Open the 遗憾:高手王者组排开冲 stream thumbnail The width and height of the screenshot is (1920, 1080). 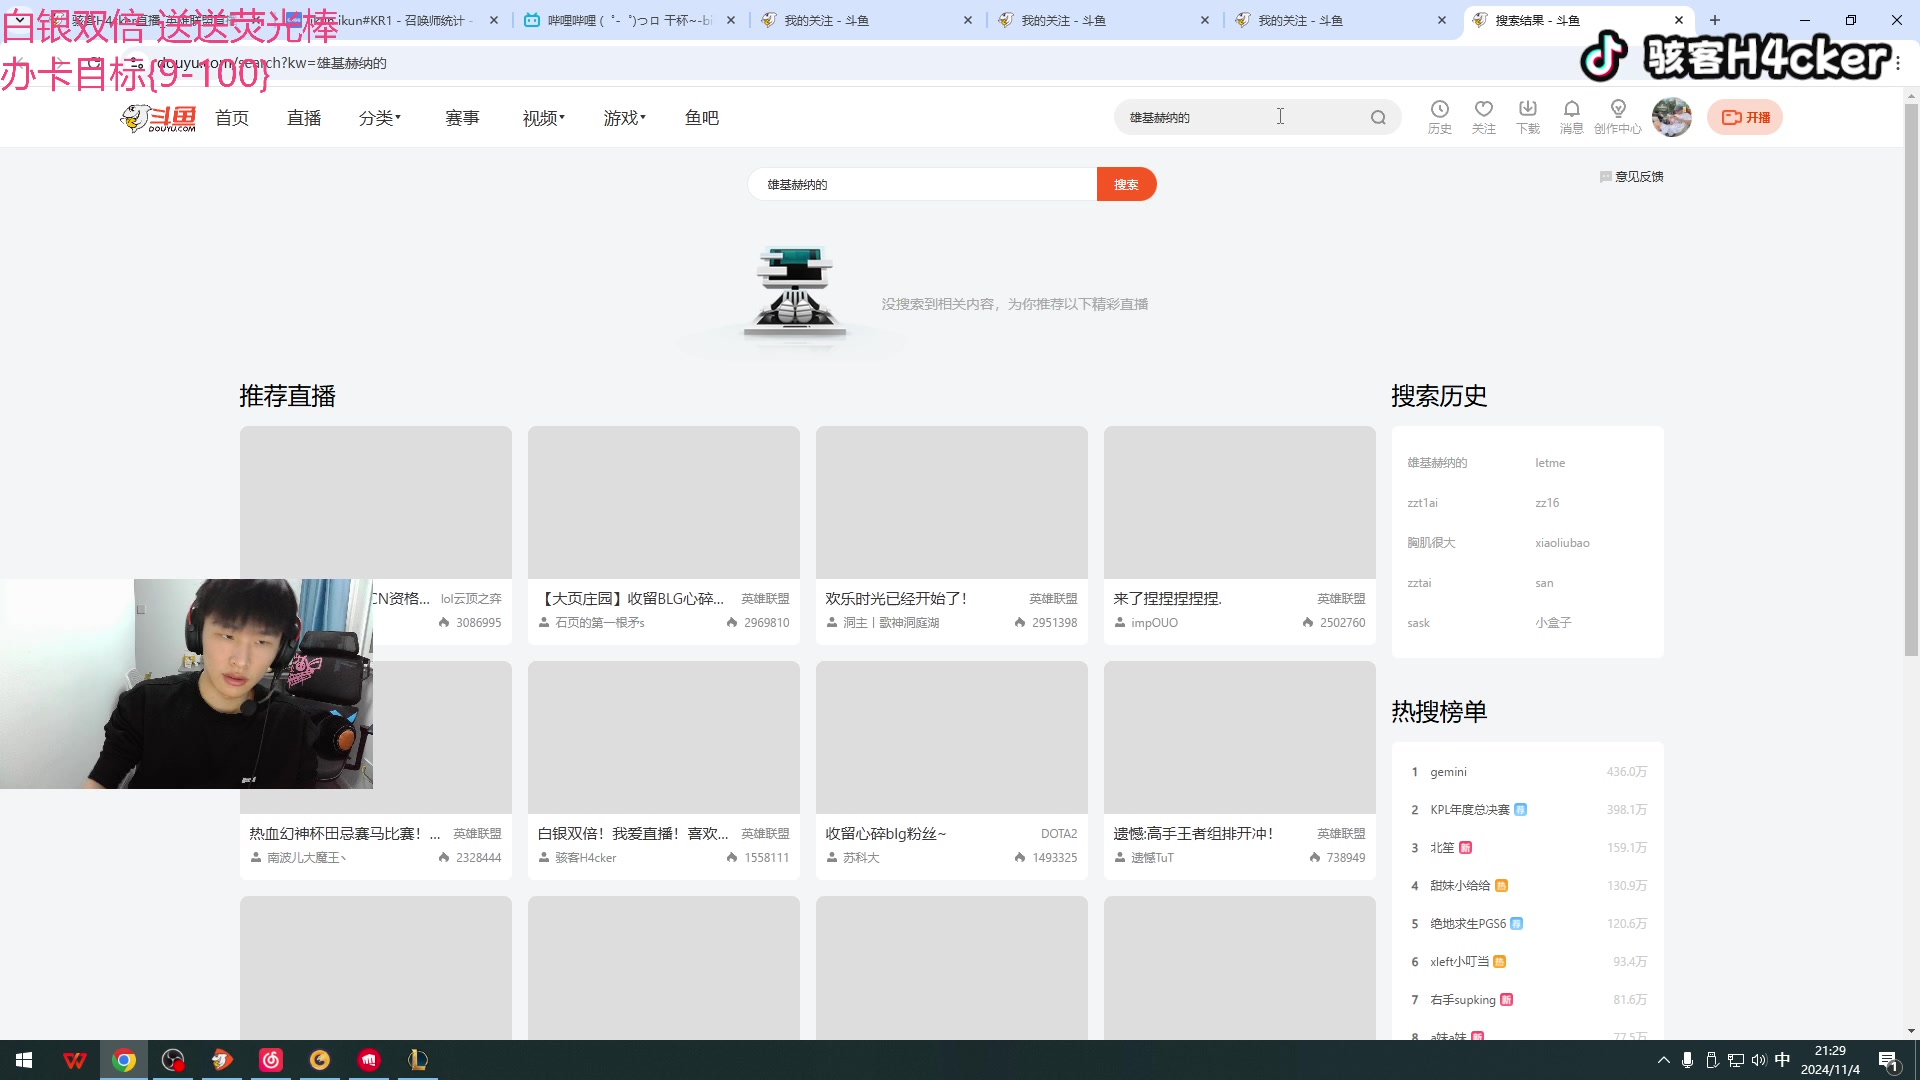(1240, 738)
